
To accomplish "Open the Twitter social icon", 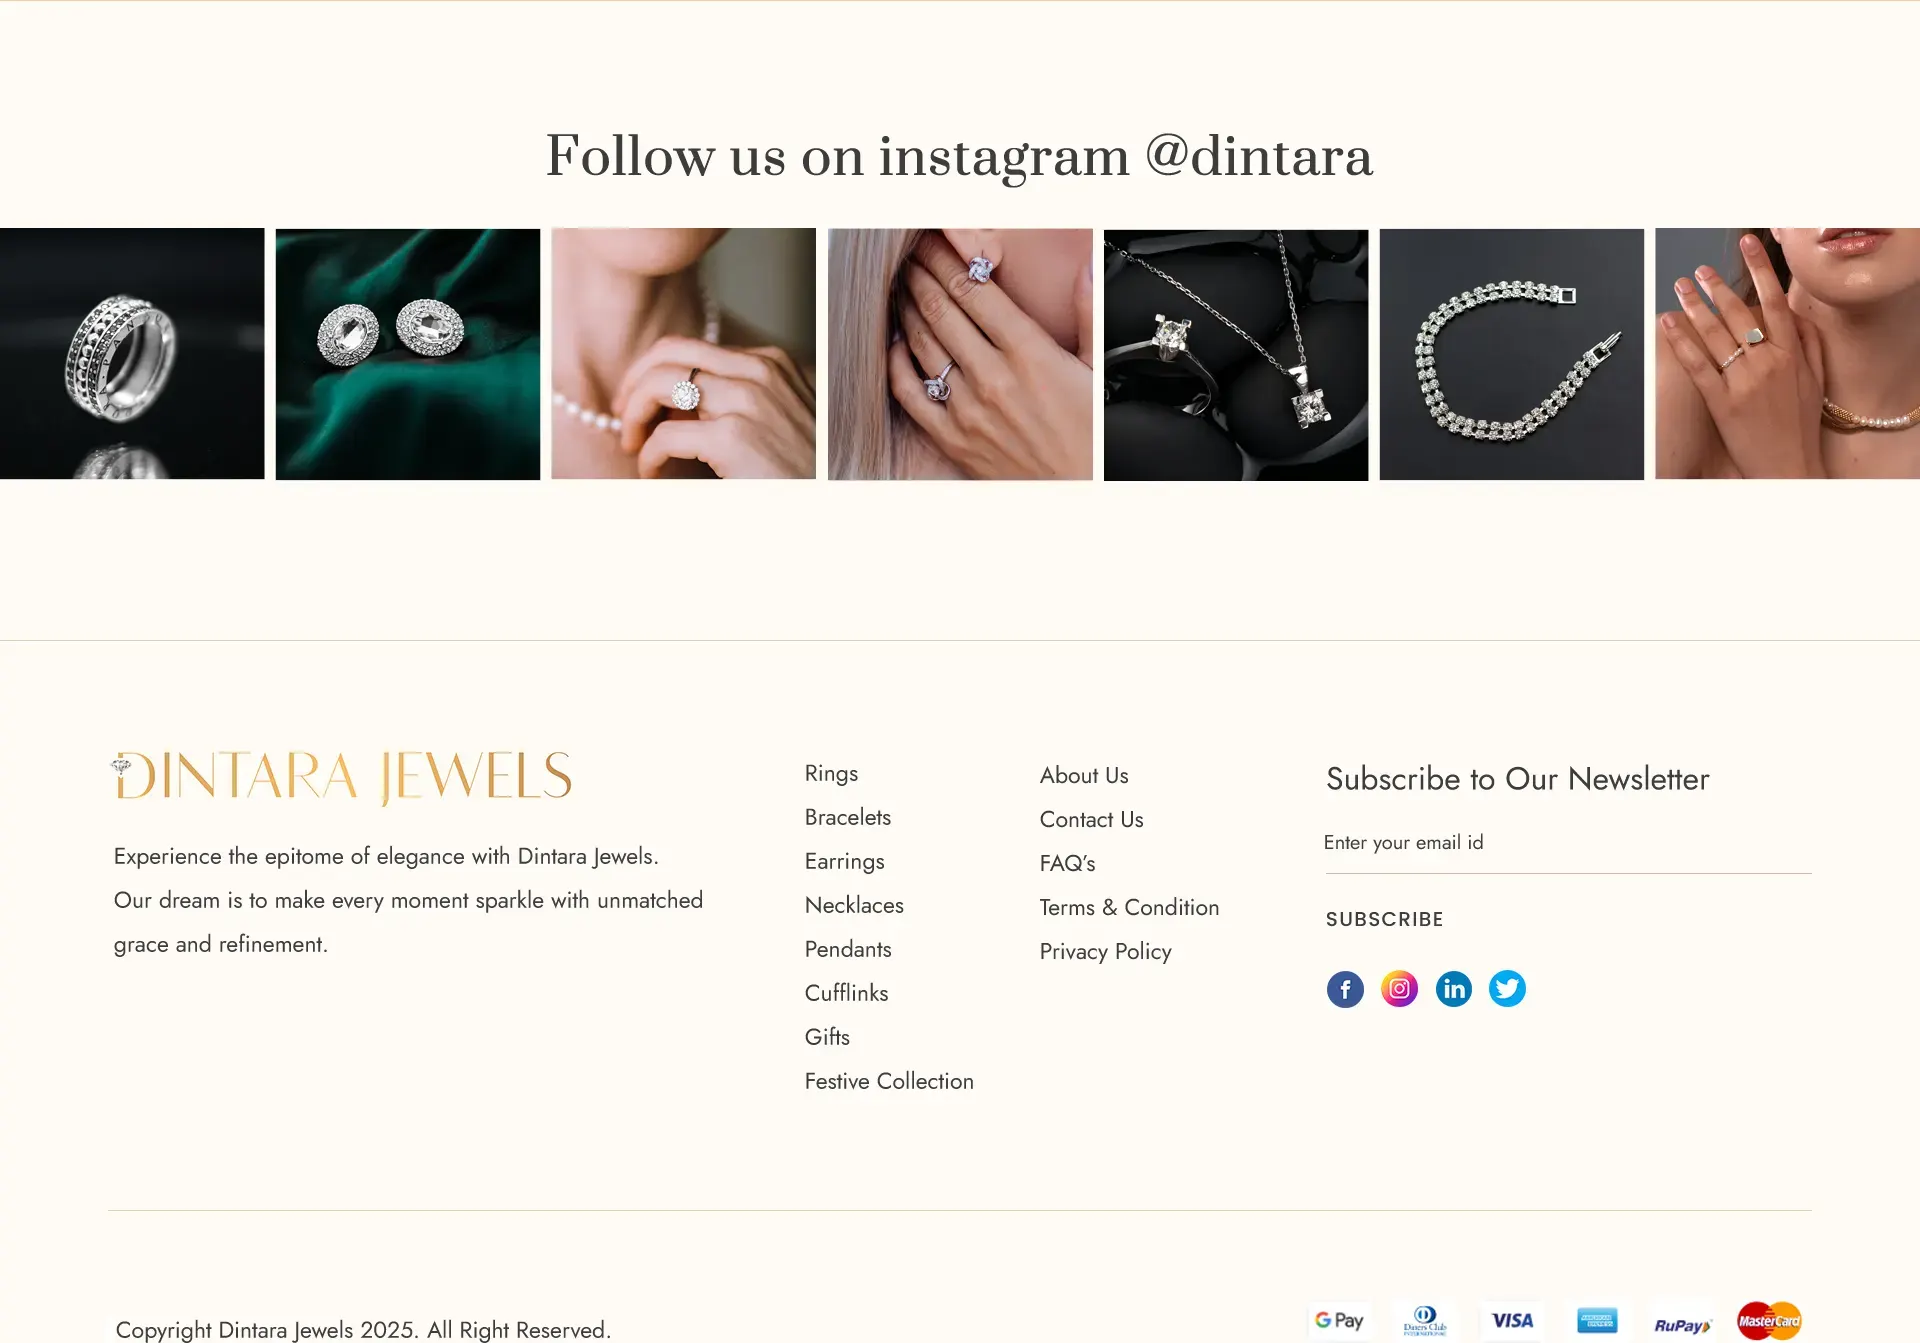I will pyautogui.click(x=1507, y=989).
